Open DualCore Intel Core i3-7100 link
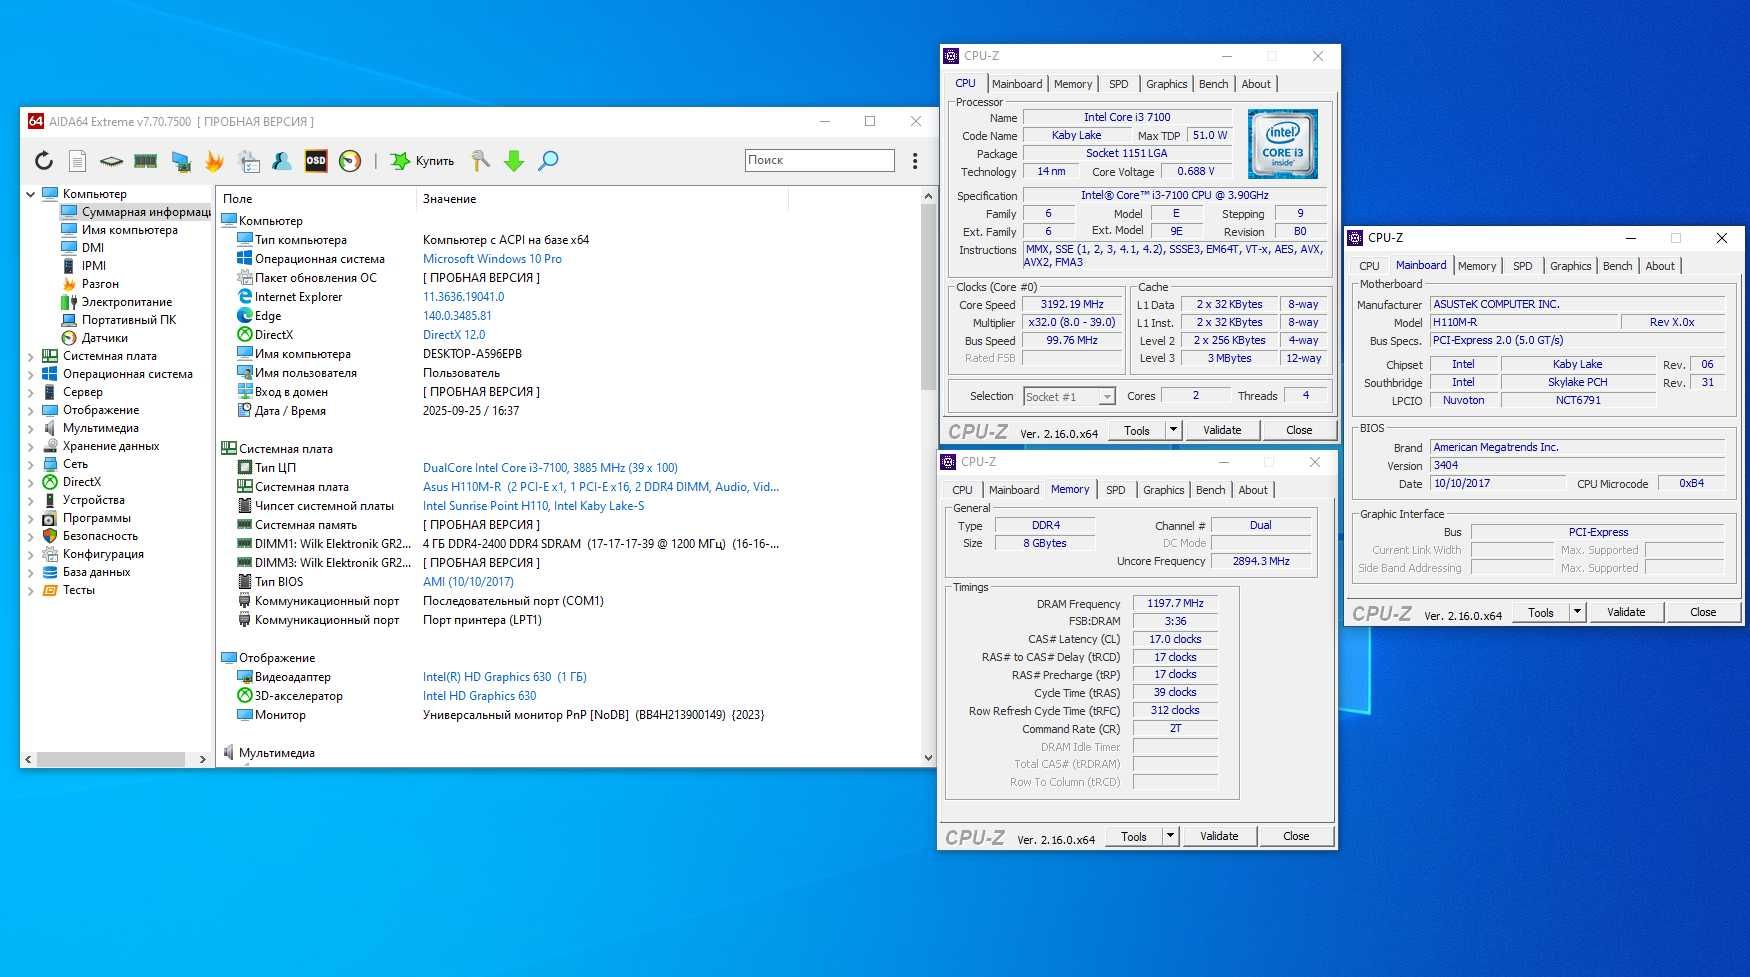Image resolution: width=1750 pixels, height=977 pixels. 550,468
